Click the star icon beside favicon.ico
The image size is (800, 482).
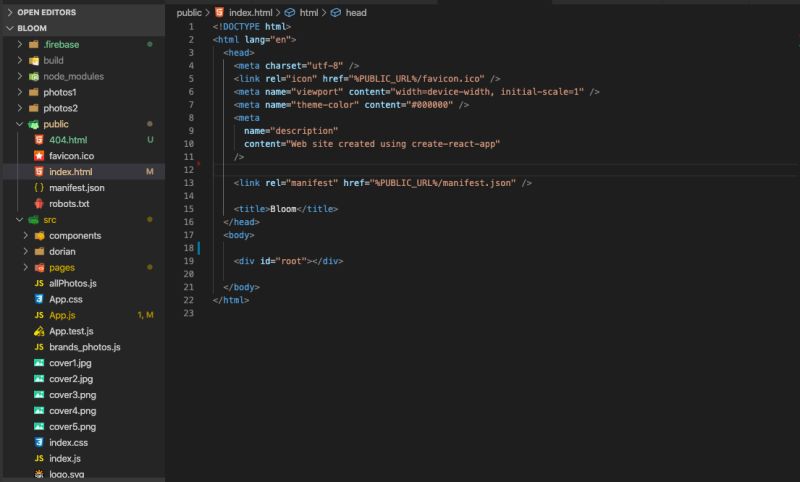(x=39, y=156)
